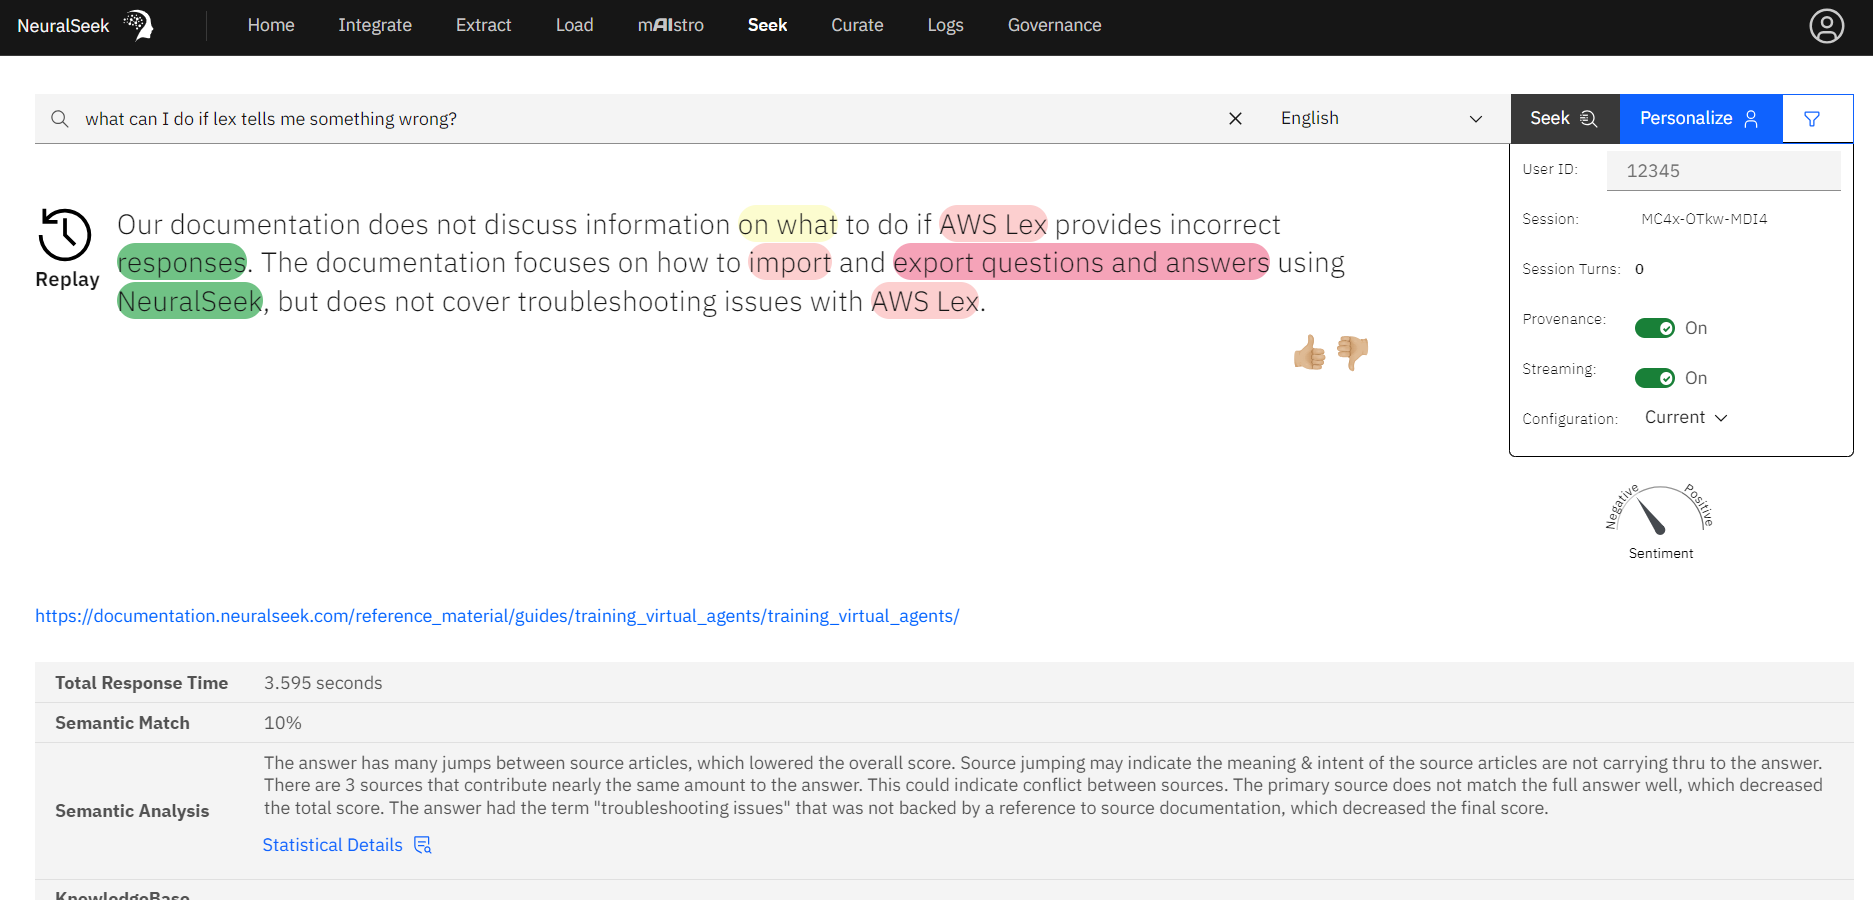Open the mAIstro tab
This screenshot has width=1873, height=900.
[x=670, y=25]
